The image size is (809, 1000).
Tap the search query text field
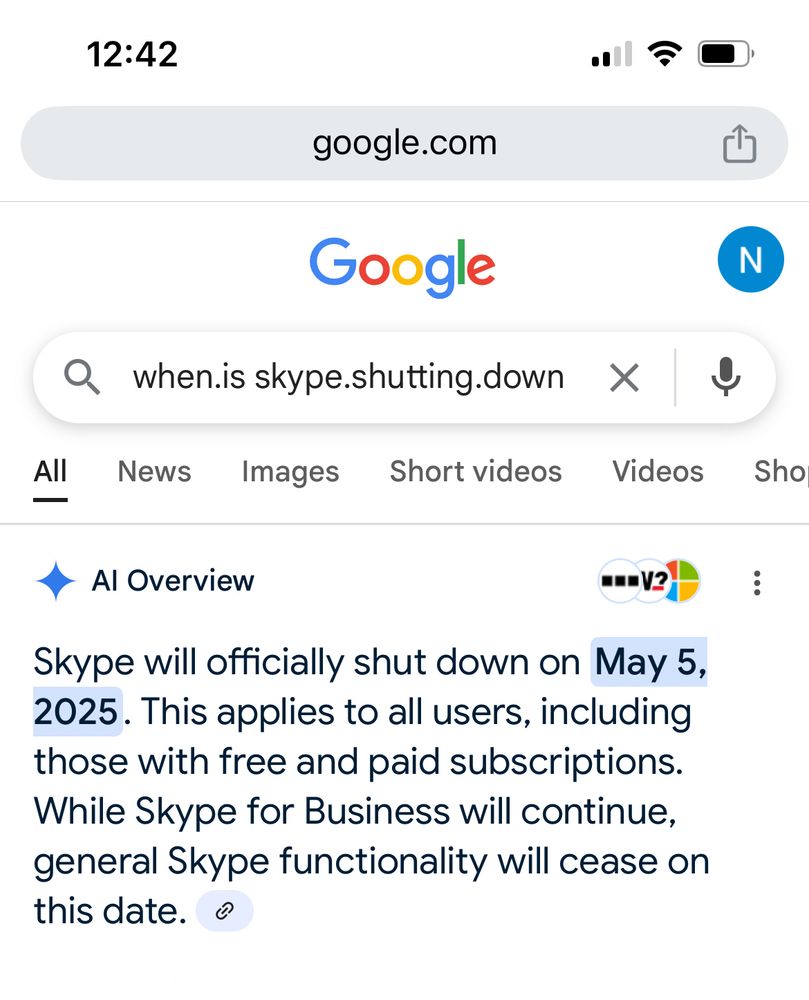(348, 378)
